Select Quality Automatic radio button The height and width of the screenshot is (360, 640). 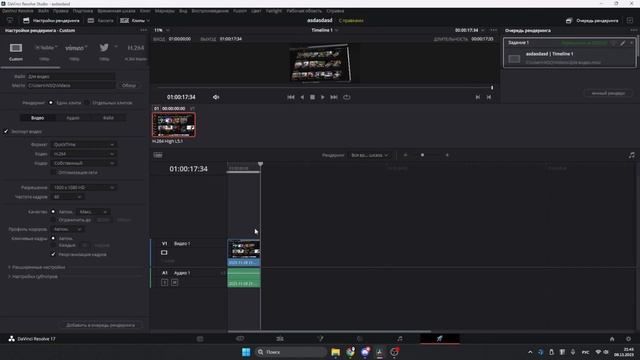pos(53,212)
